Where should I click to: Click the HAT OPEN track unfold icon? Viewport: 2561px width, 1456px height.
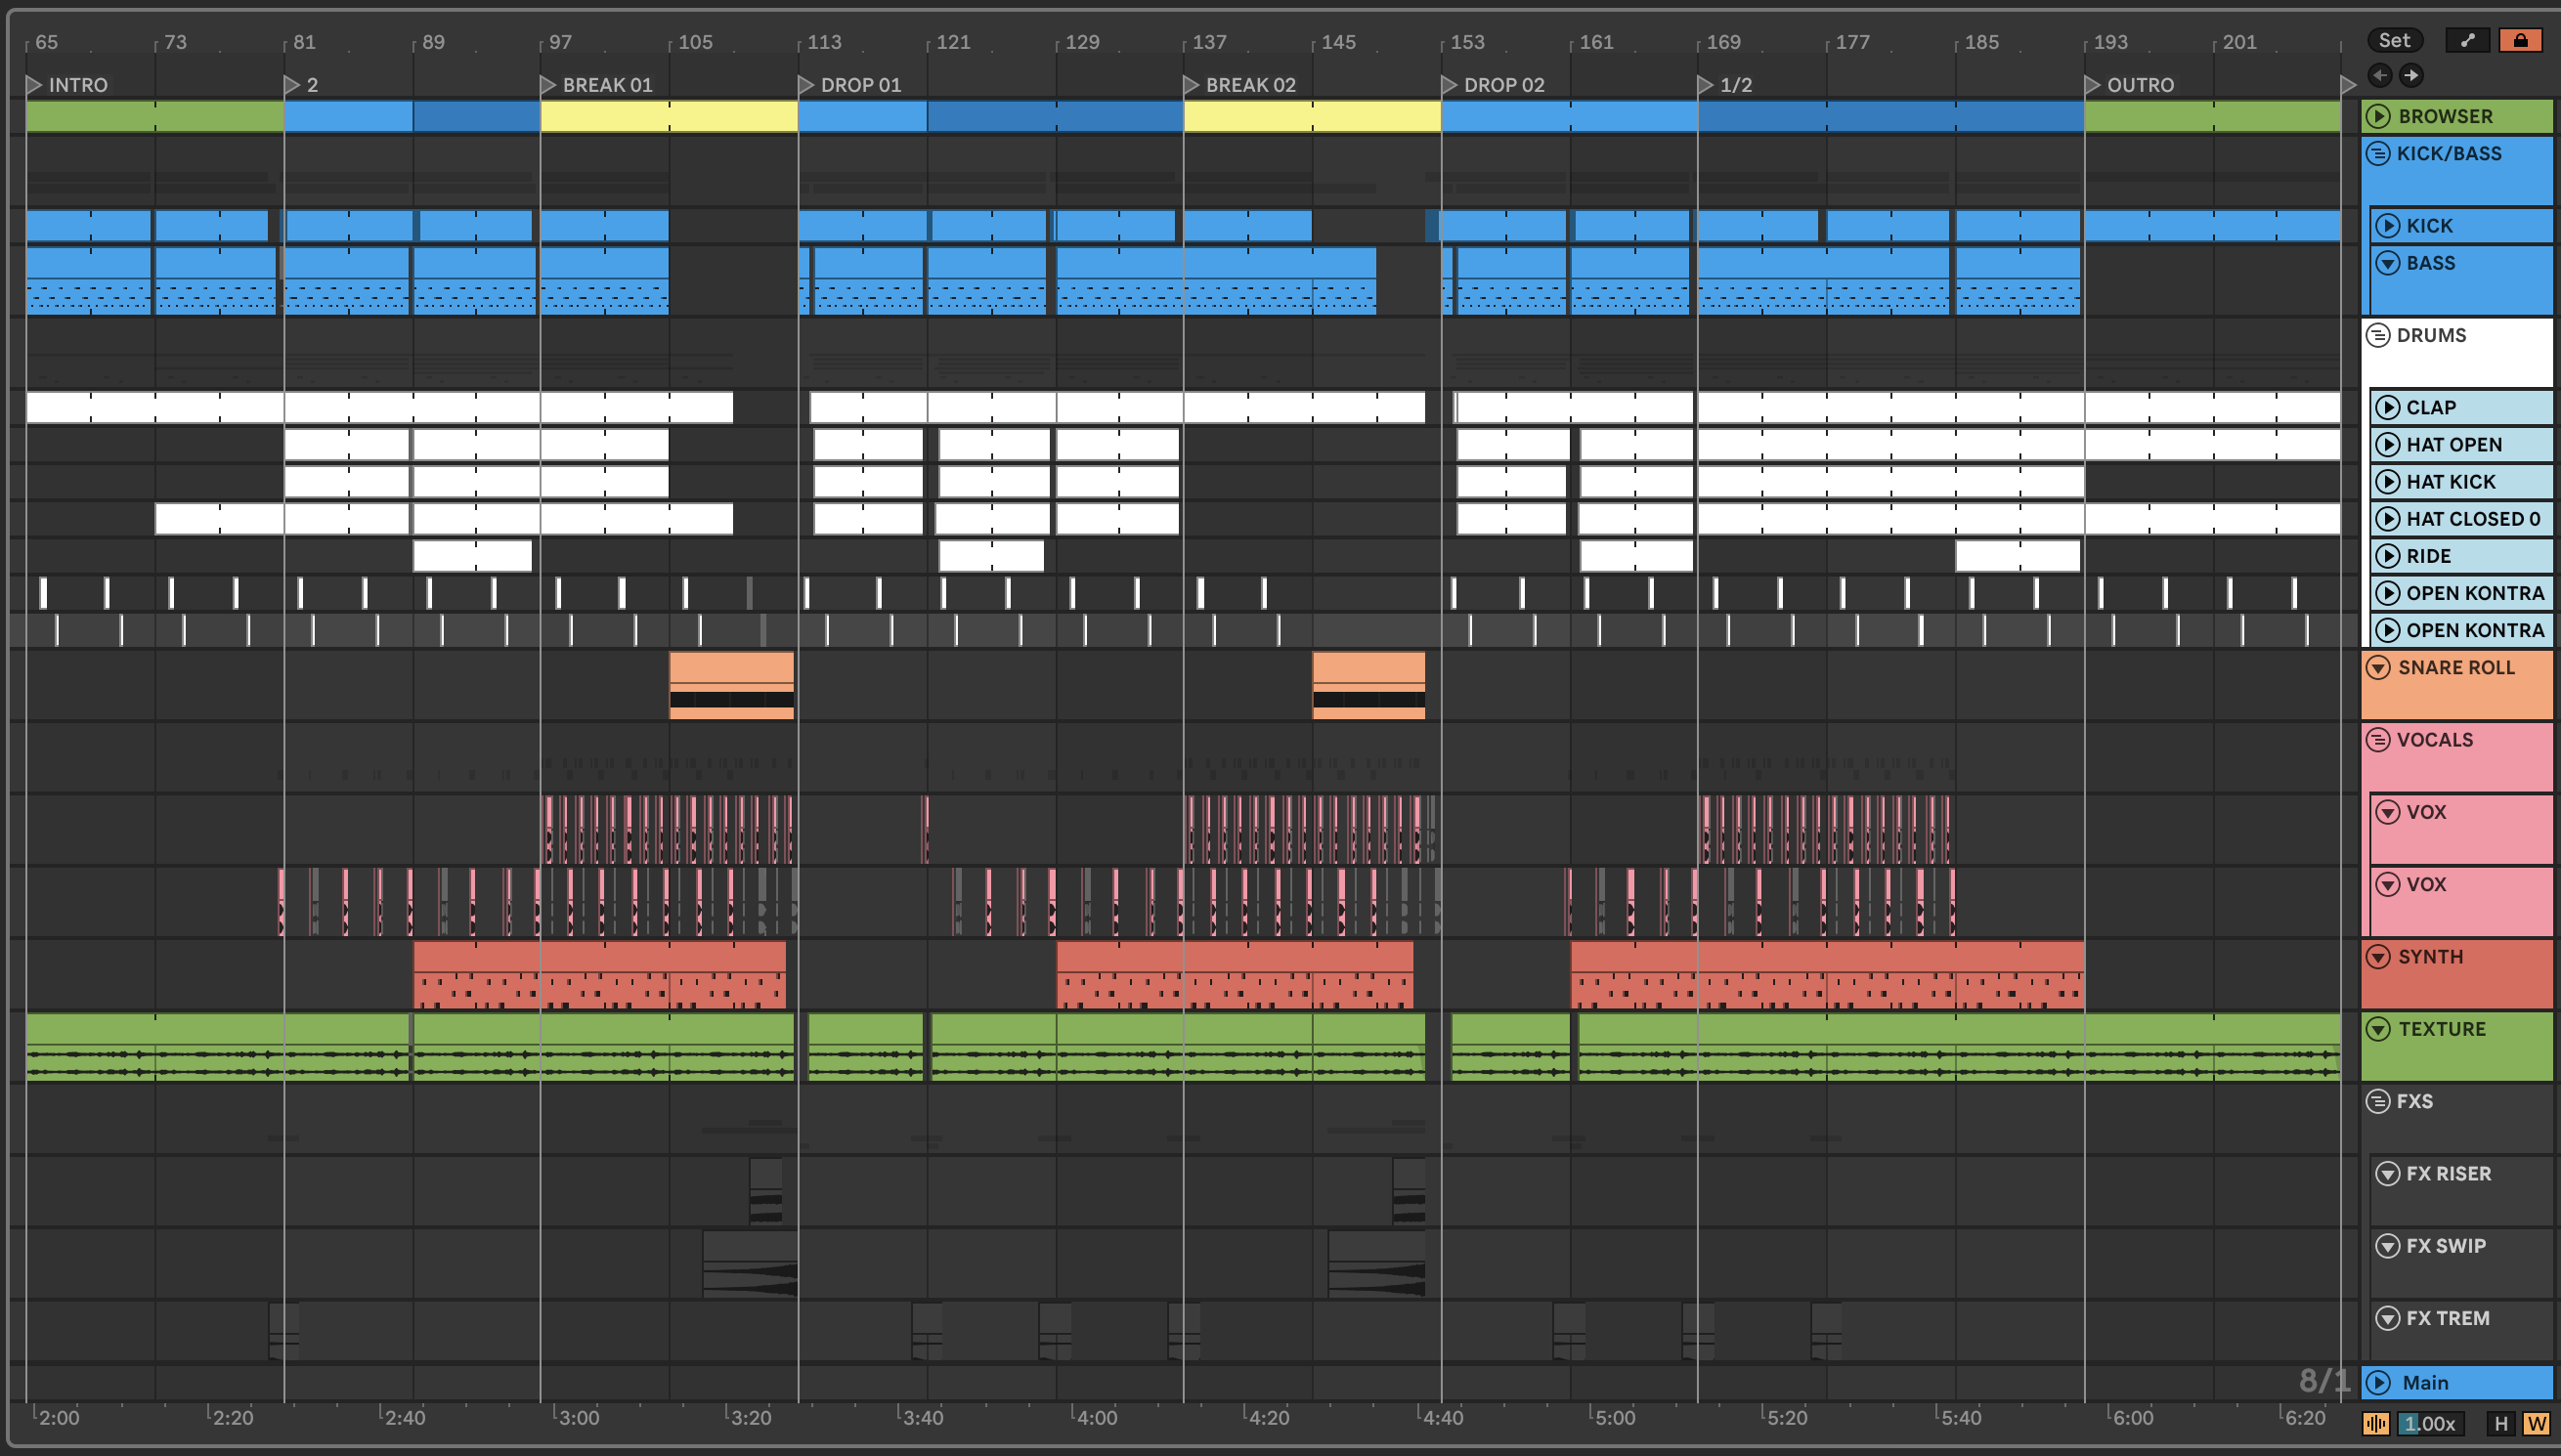(2388, 444)
